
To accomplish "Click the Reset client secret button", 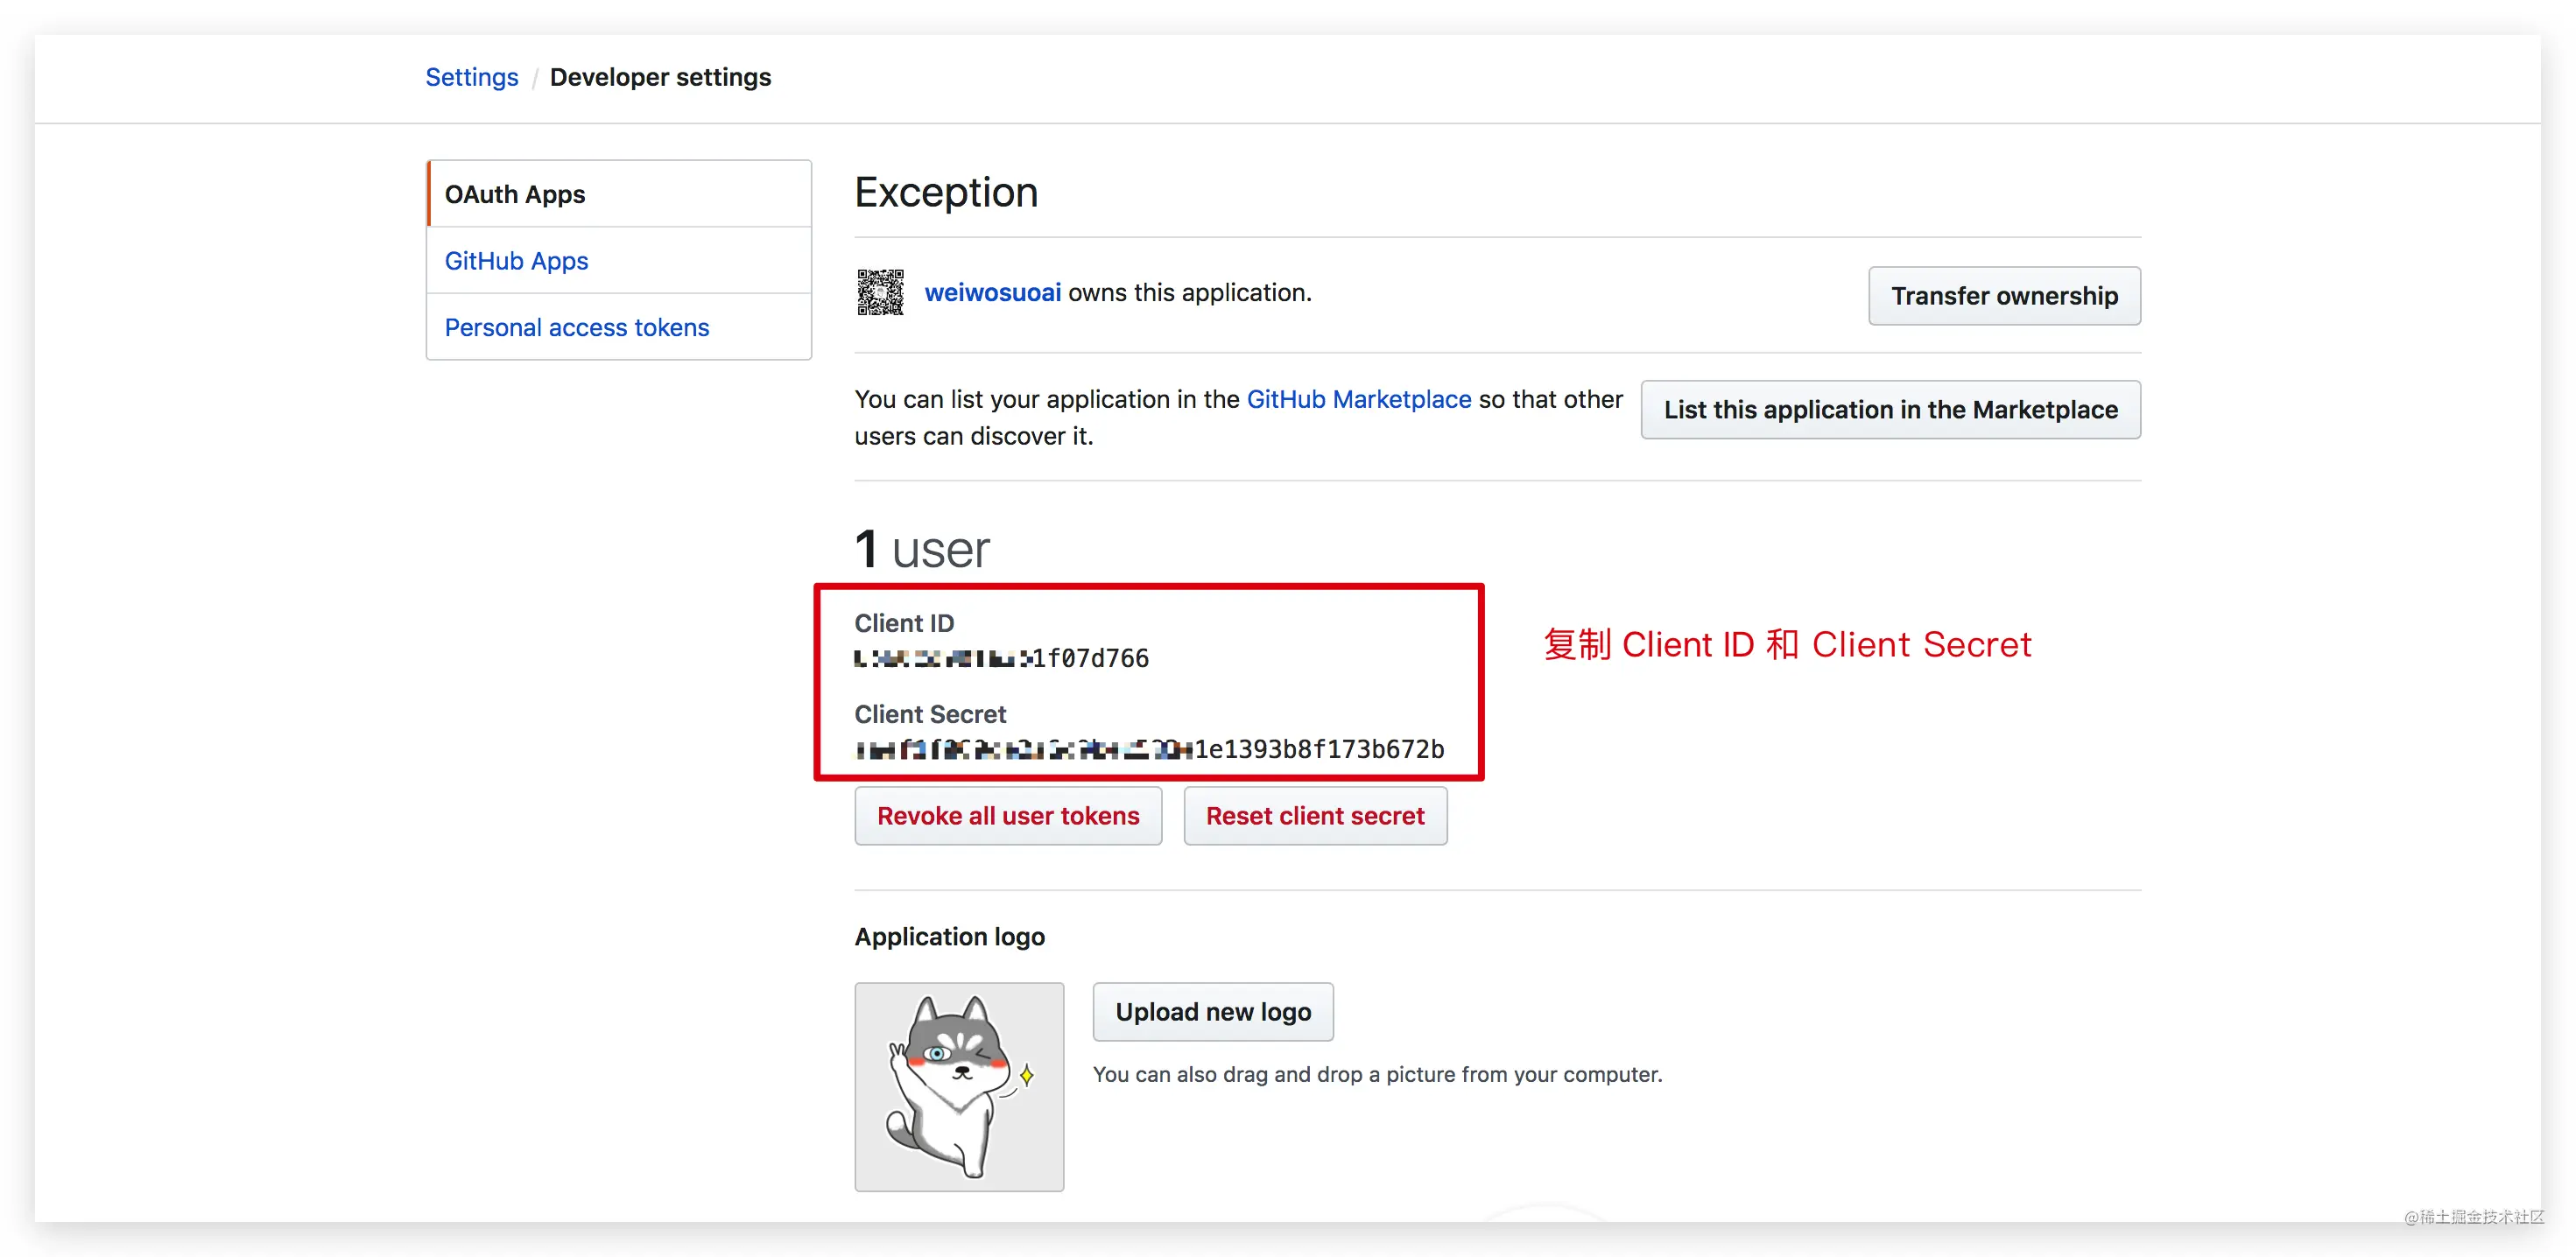I will tap(1315, 816).
